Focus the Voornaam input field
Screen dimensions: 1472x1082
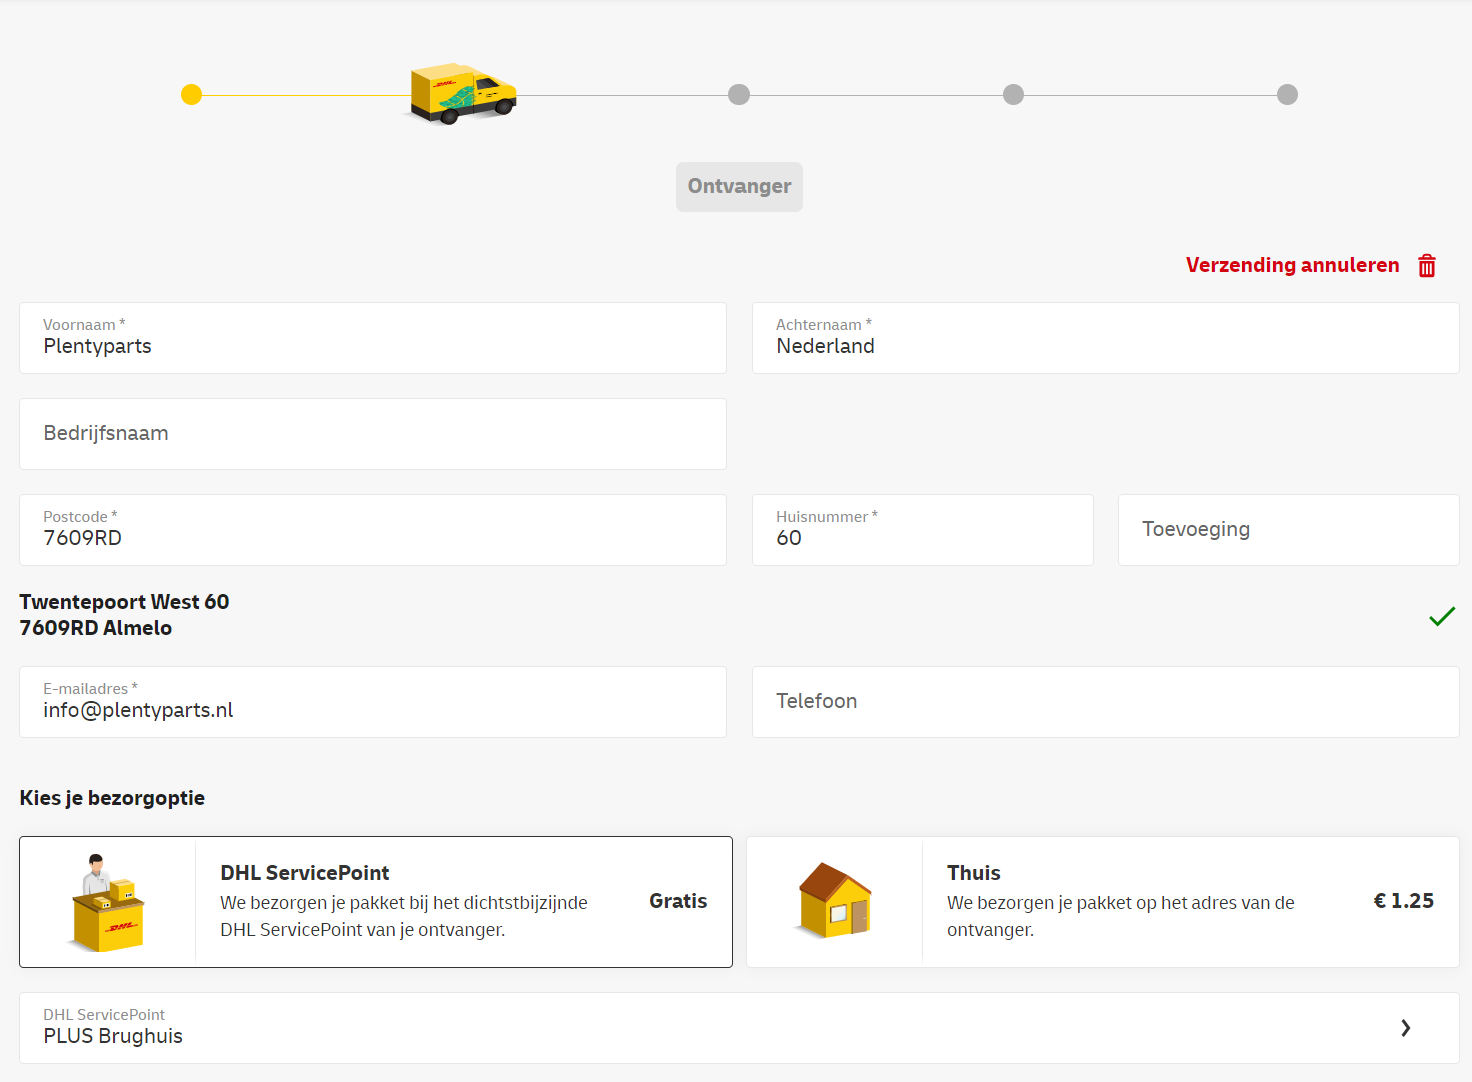[373, 338]
